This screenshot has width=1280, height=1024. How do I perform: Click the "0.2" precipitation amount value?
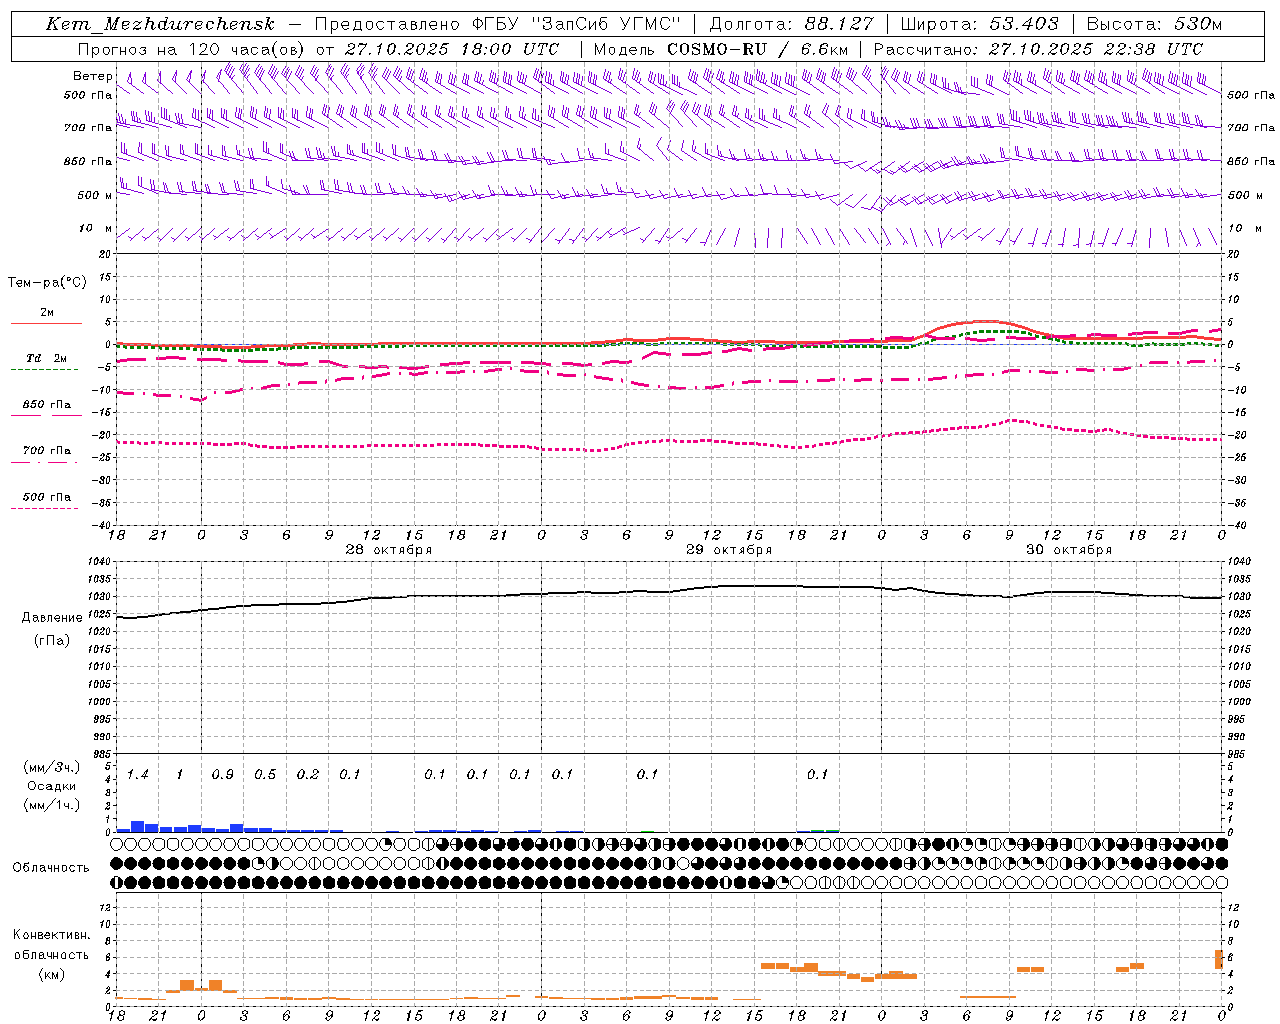pos(308,774)
